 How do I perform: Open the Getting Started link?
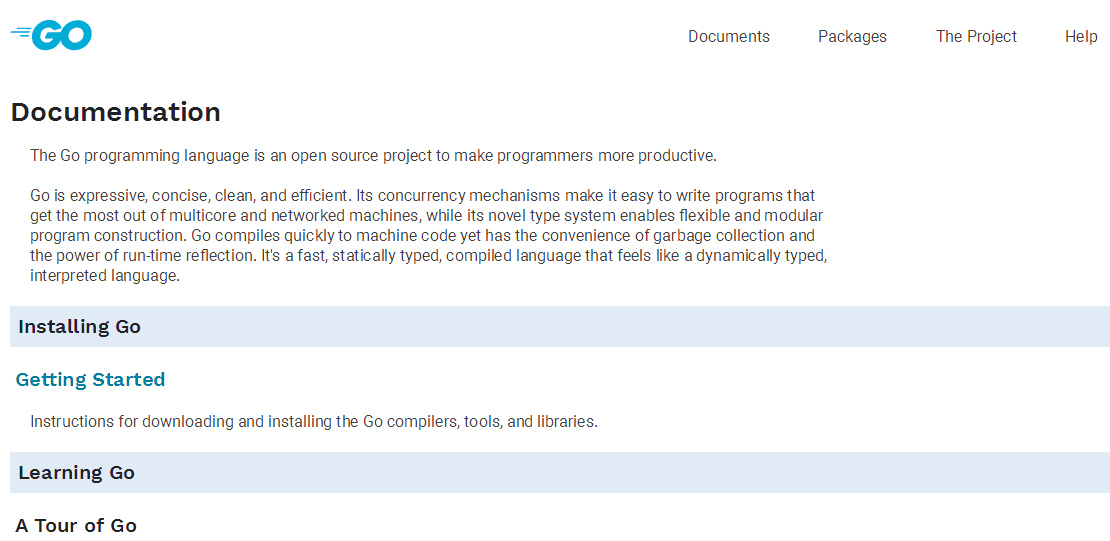pos(90,380)
